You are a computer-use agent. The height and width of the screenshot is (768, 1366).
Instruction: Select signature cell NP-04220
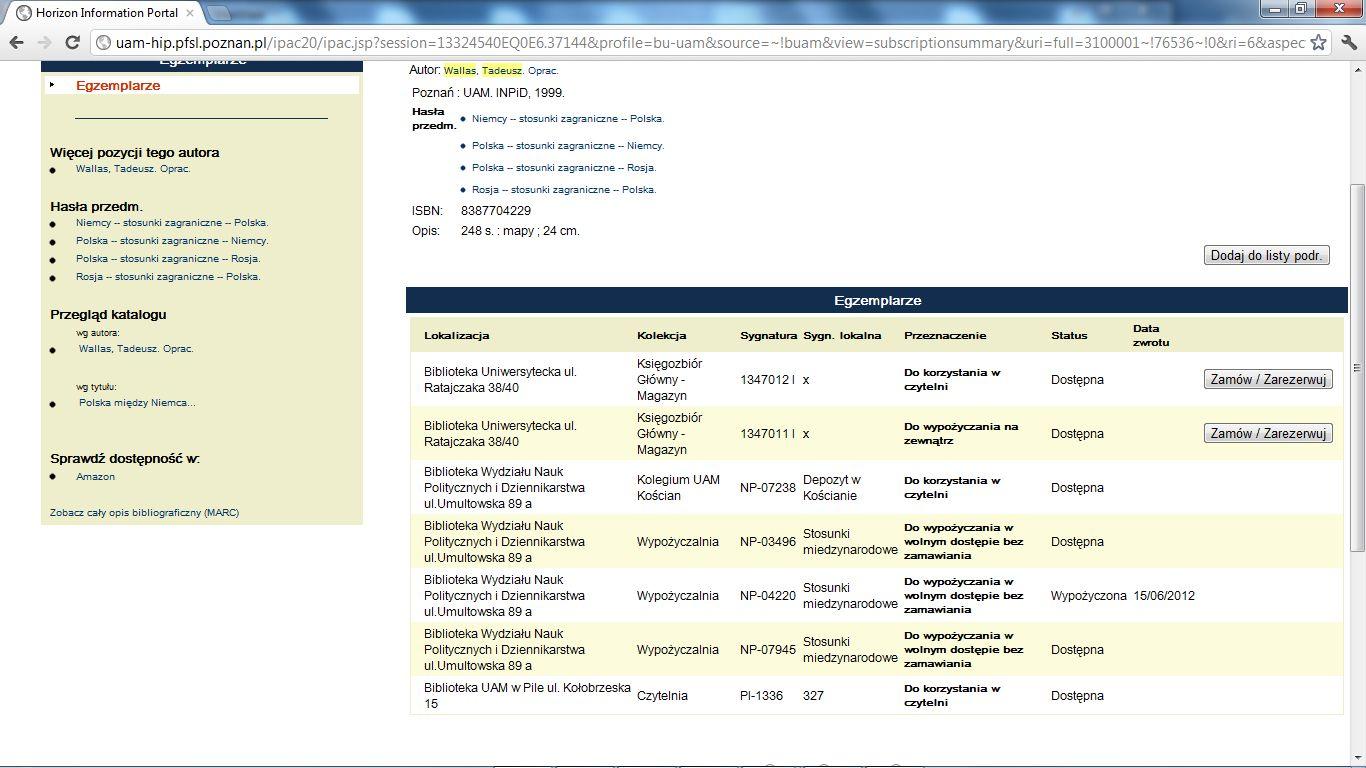click(x=768, y=596)
